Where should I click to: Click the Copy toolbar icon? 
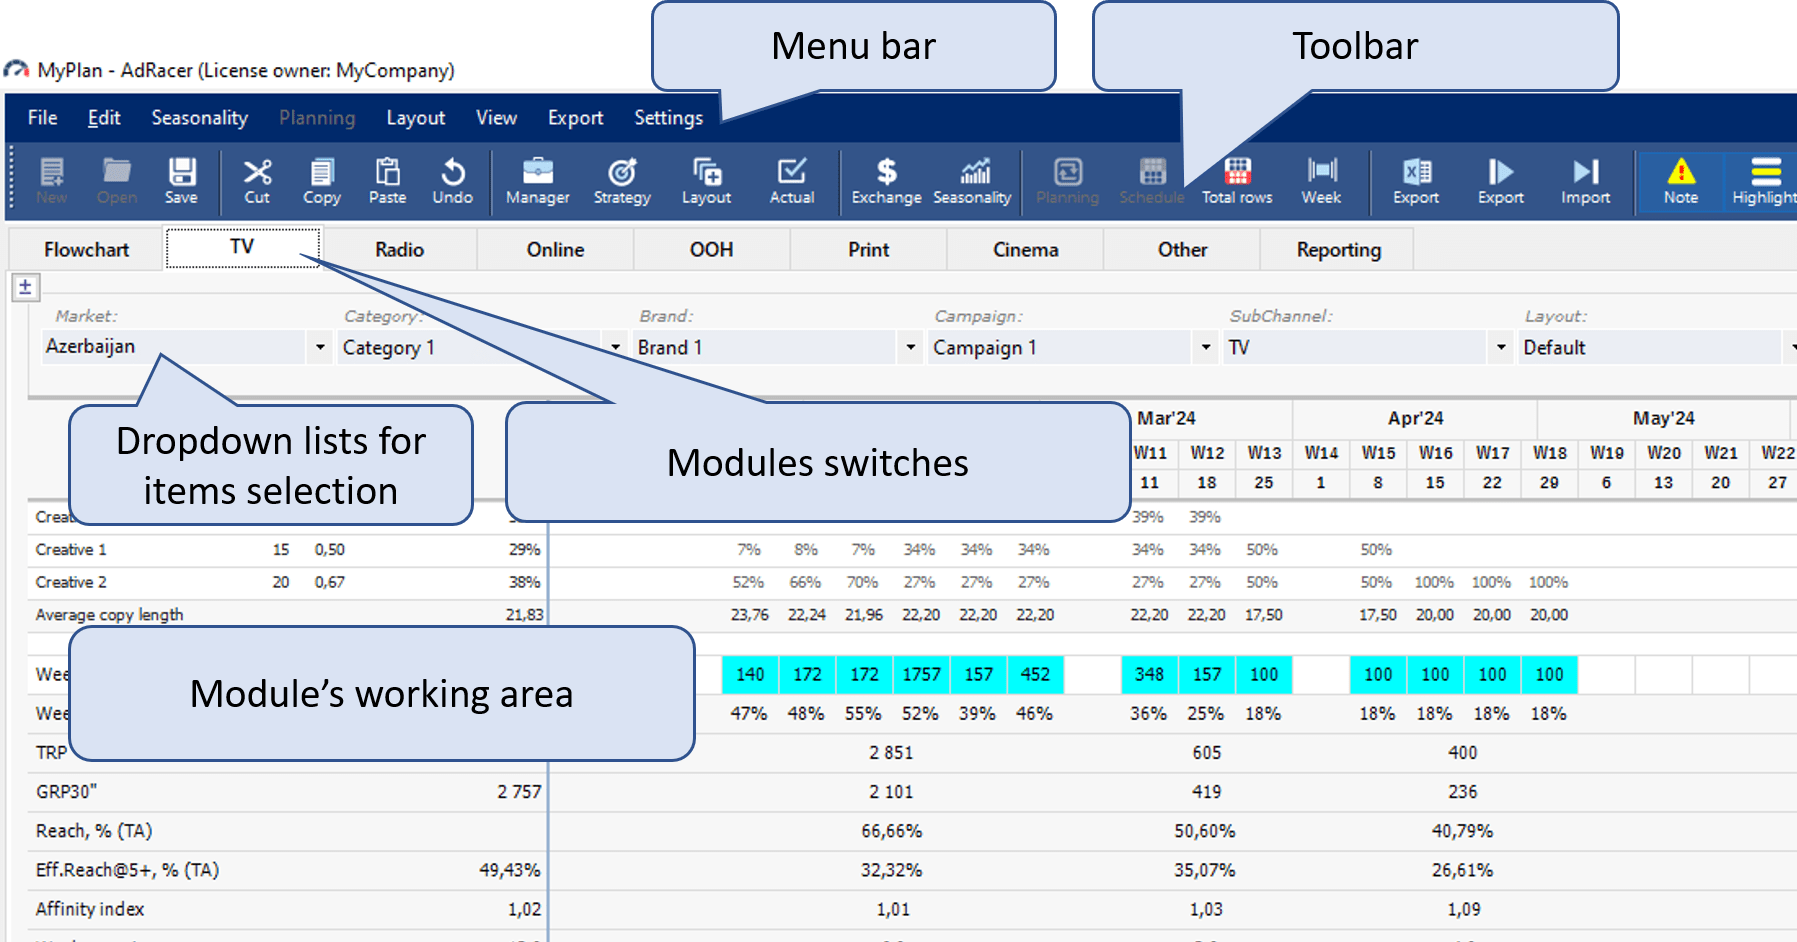(x=322, y=181)
